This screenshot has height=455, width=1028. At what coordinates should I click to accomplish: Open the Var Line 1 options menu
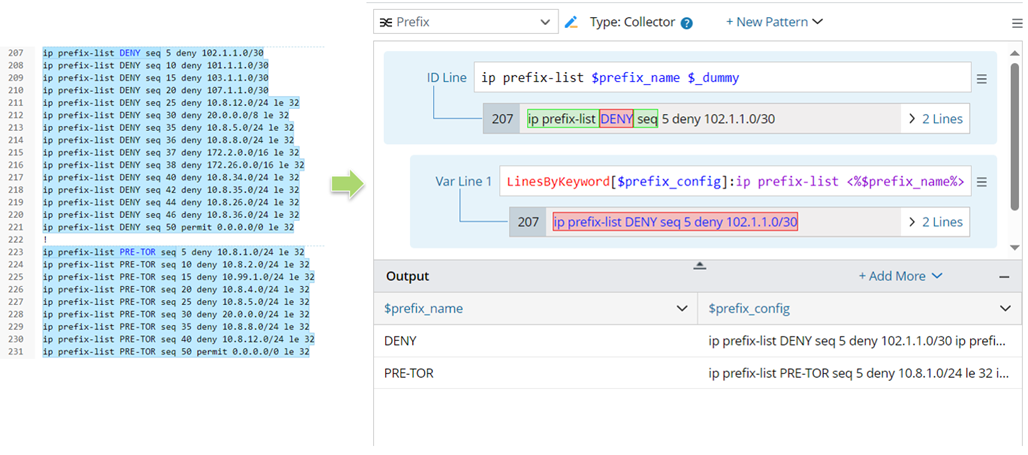coord(982,182)
